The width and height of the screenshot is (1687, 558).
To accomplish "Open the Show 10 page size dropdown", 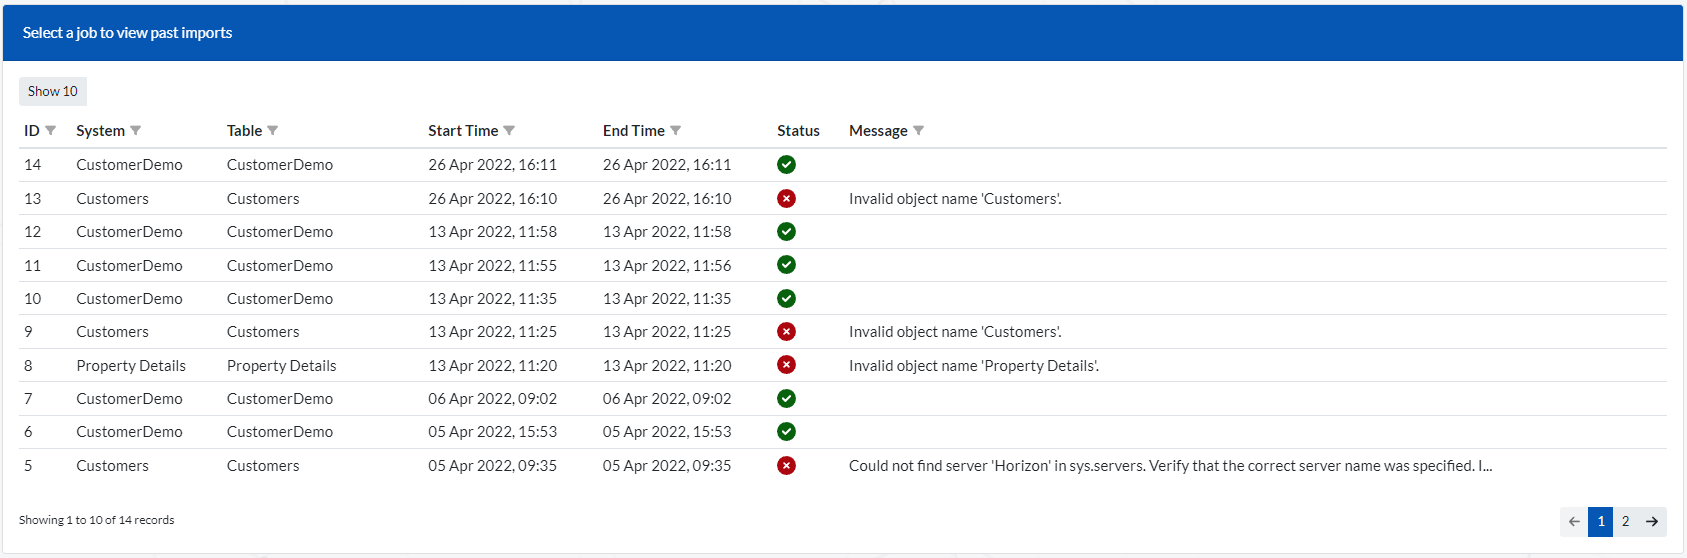I will (x=53, y=91).
